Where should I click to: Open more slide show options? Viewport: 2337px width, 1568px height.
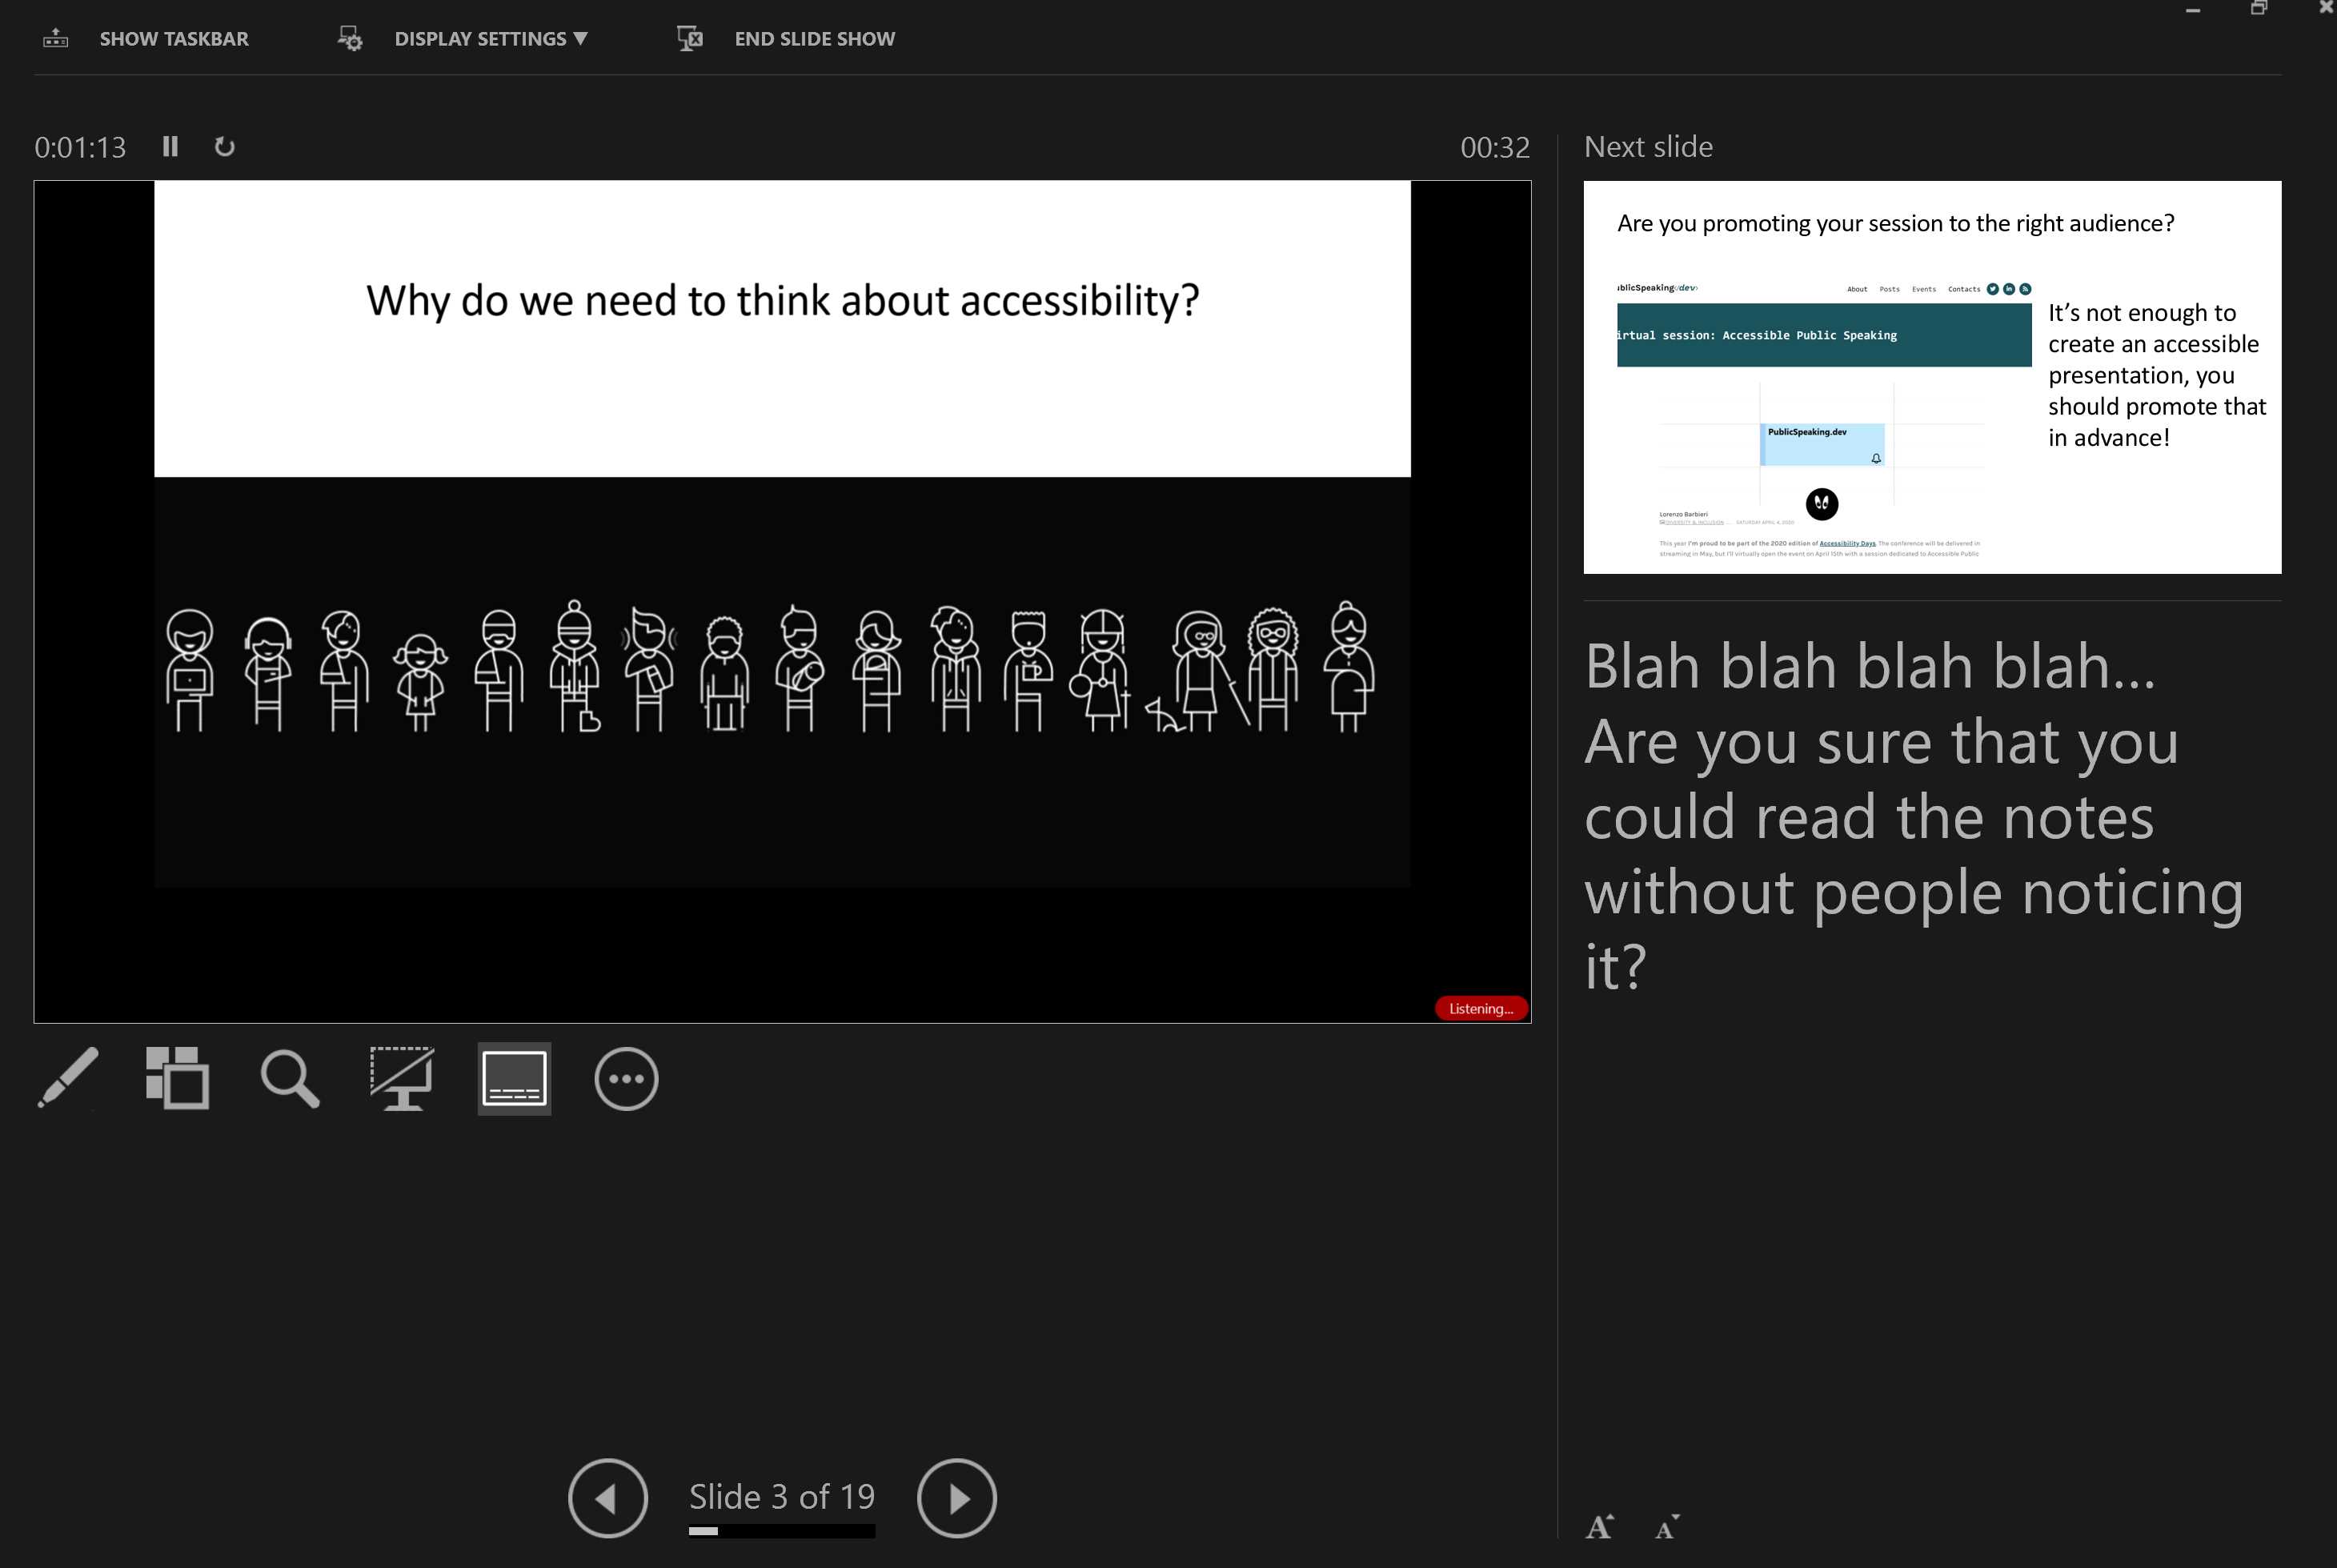tap(627, 1078)
